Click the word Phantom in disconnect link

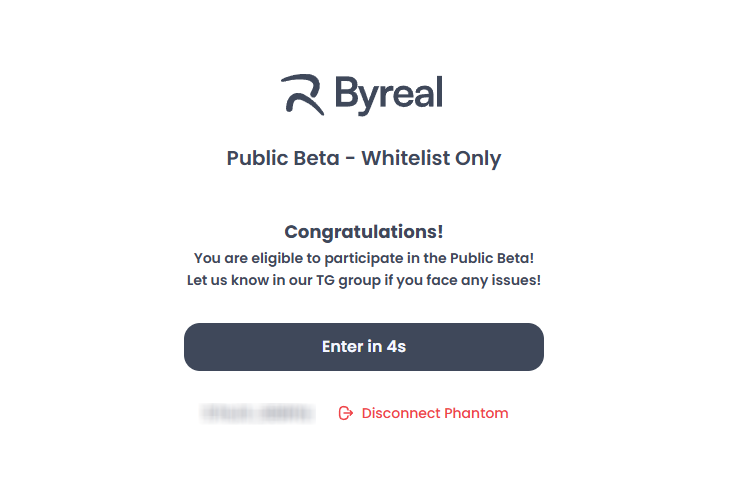476,413
